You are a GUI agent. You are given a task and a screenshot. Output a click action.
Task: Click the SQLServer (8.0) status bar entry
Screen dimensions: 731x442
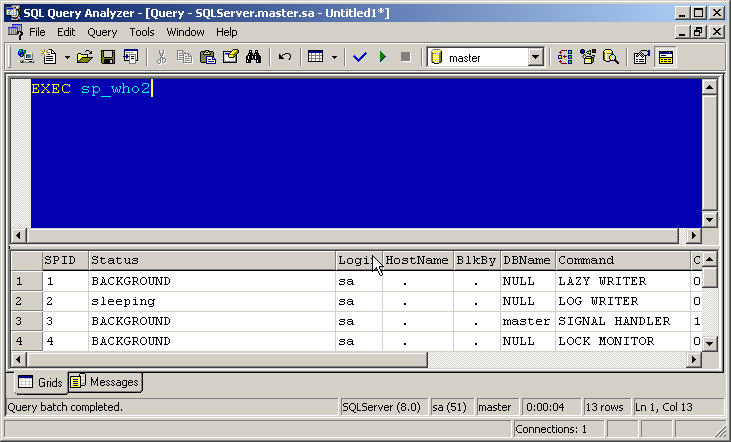click(383, 407)
